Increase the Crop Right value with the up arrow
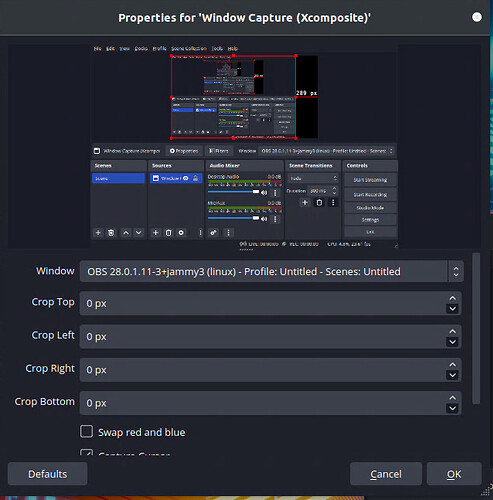 (x=452, y=365)
